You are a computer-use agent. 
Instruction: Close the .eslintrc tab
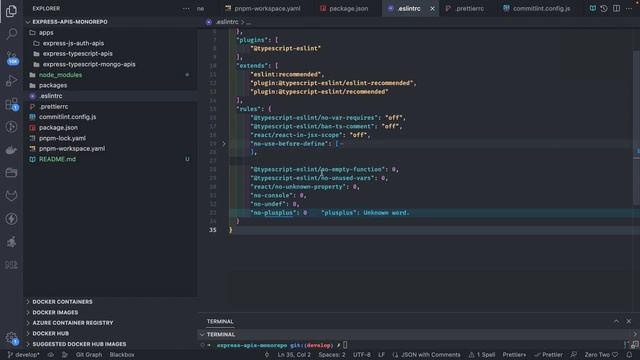click(x=432, y=9)
